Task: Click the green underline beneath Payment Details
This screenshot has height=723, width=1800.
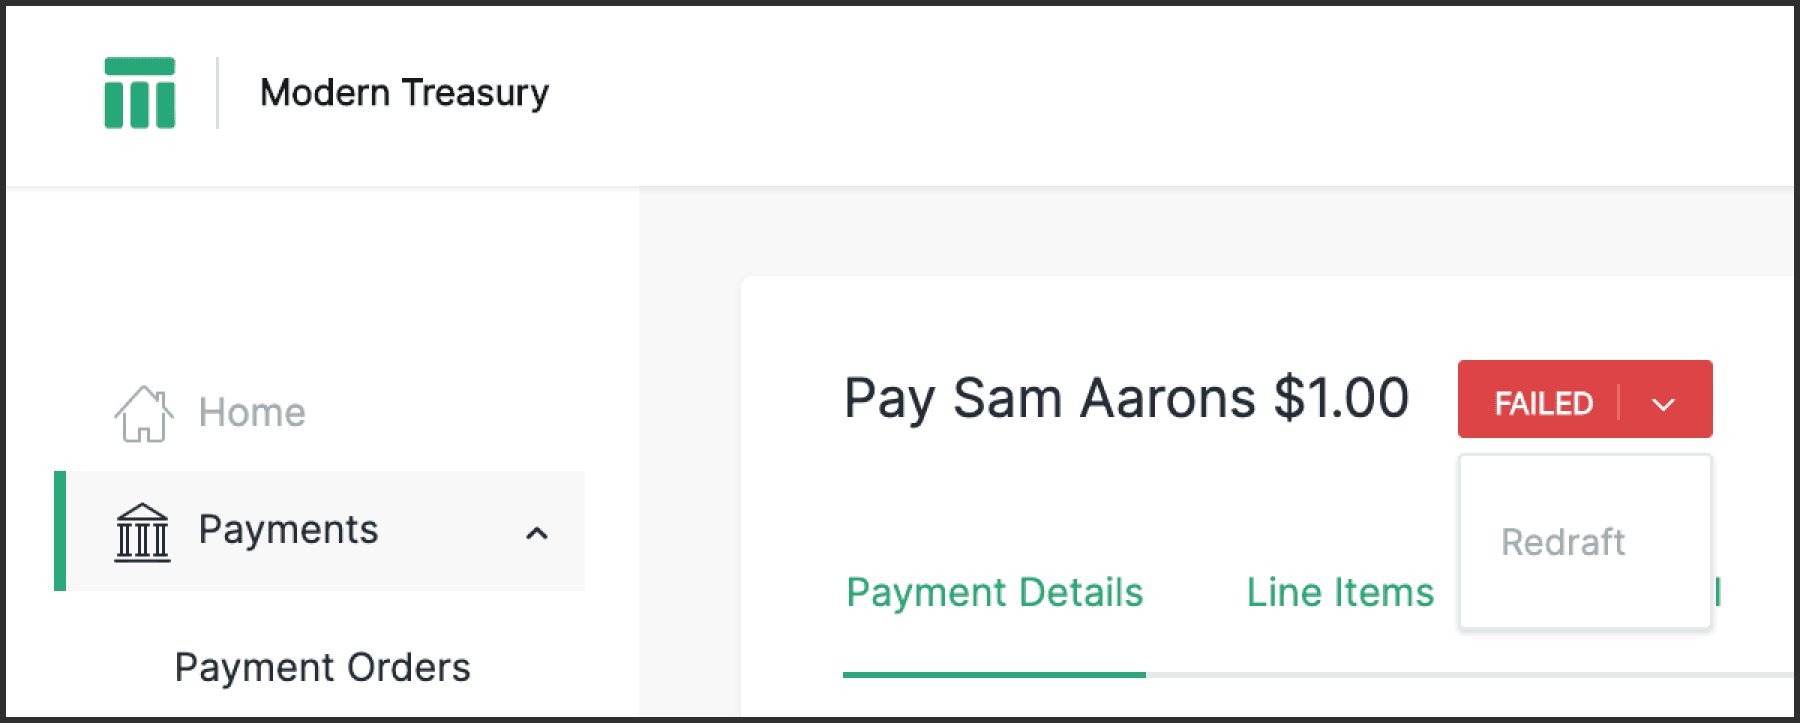Action: click(x=994, y=675)
